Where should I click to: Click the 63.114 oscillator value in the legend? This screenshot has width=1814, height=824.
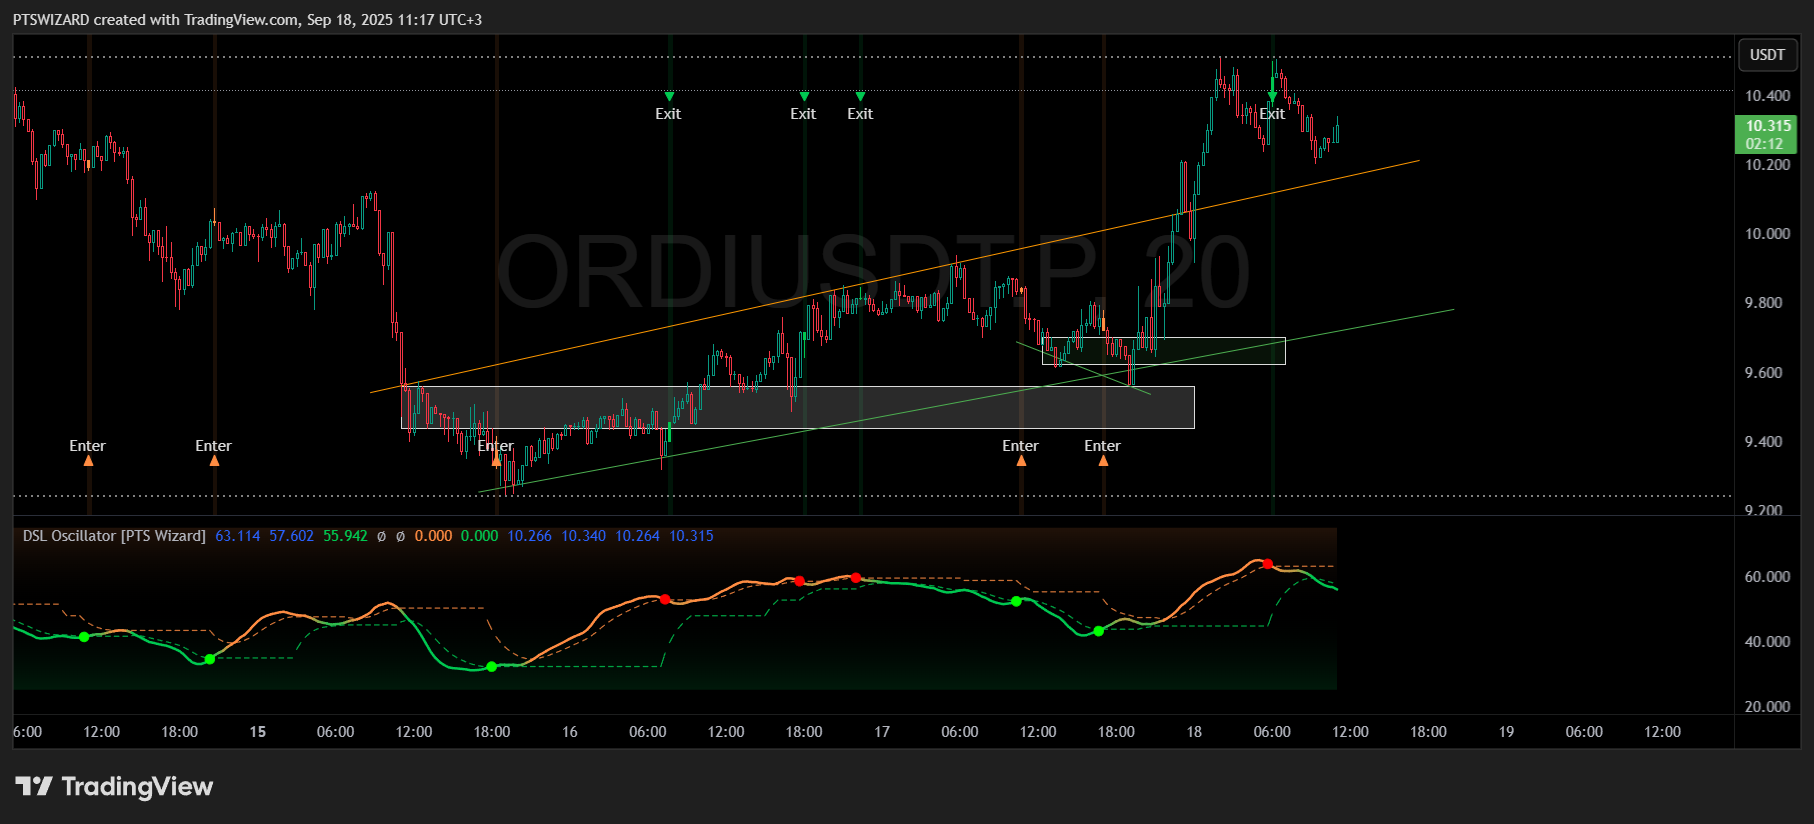point(238,536)
